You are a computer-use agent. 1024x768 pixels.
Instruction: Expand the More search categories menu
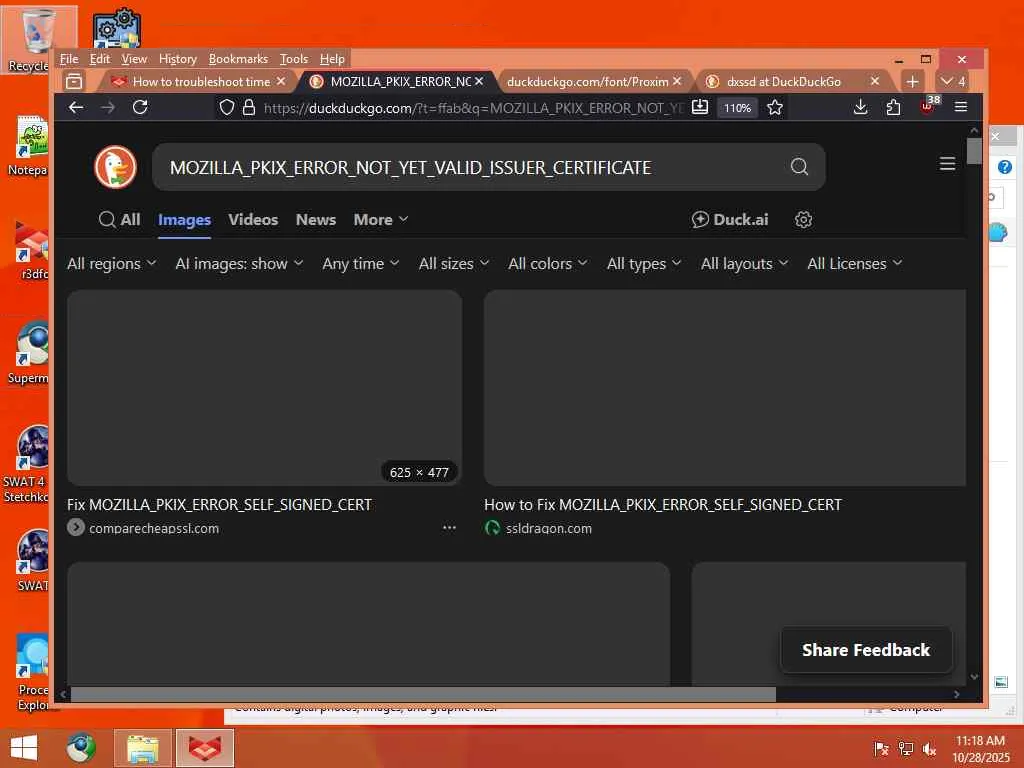[381, 220]
